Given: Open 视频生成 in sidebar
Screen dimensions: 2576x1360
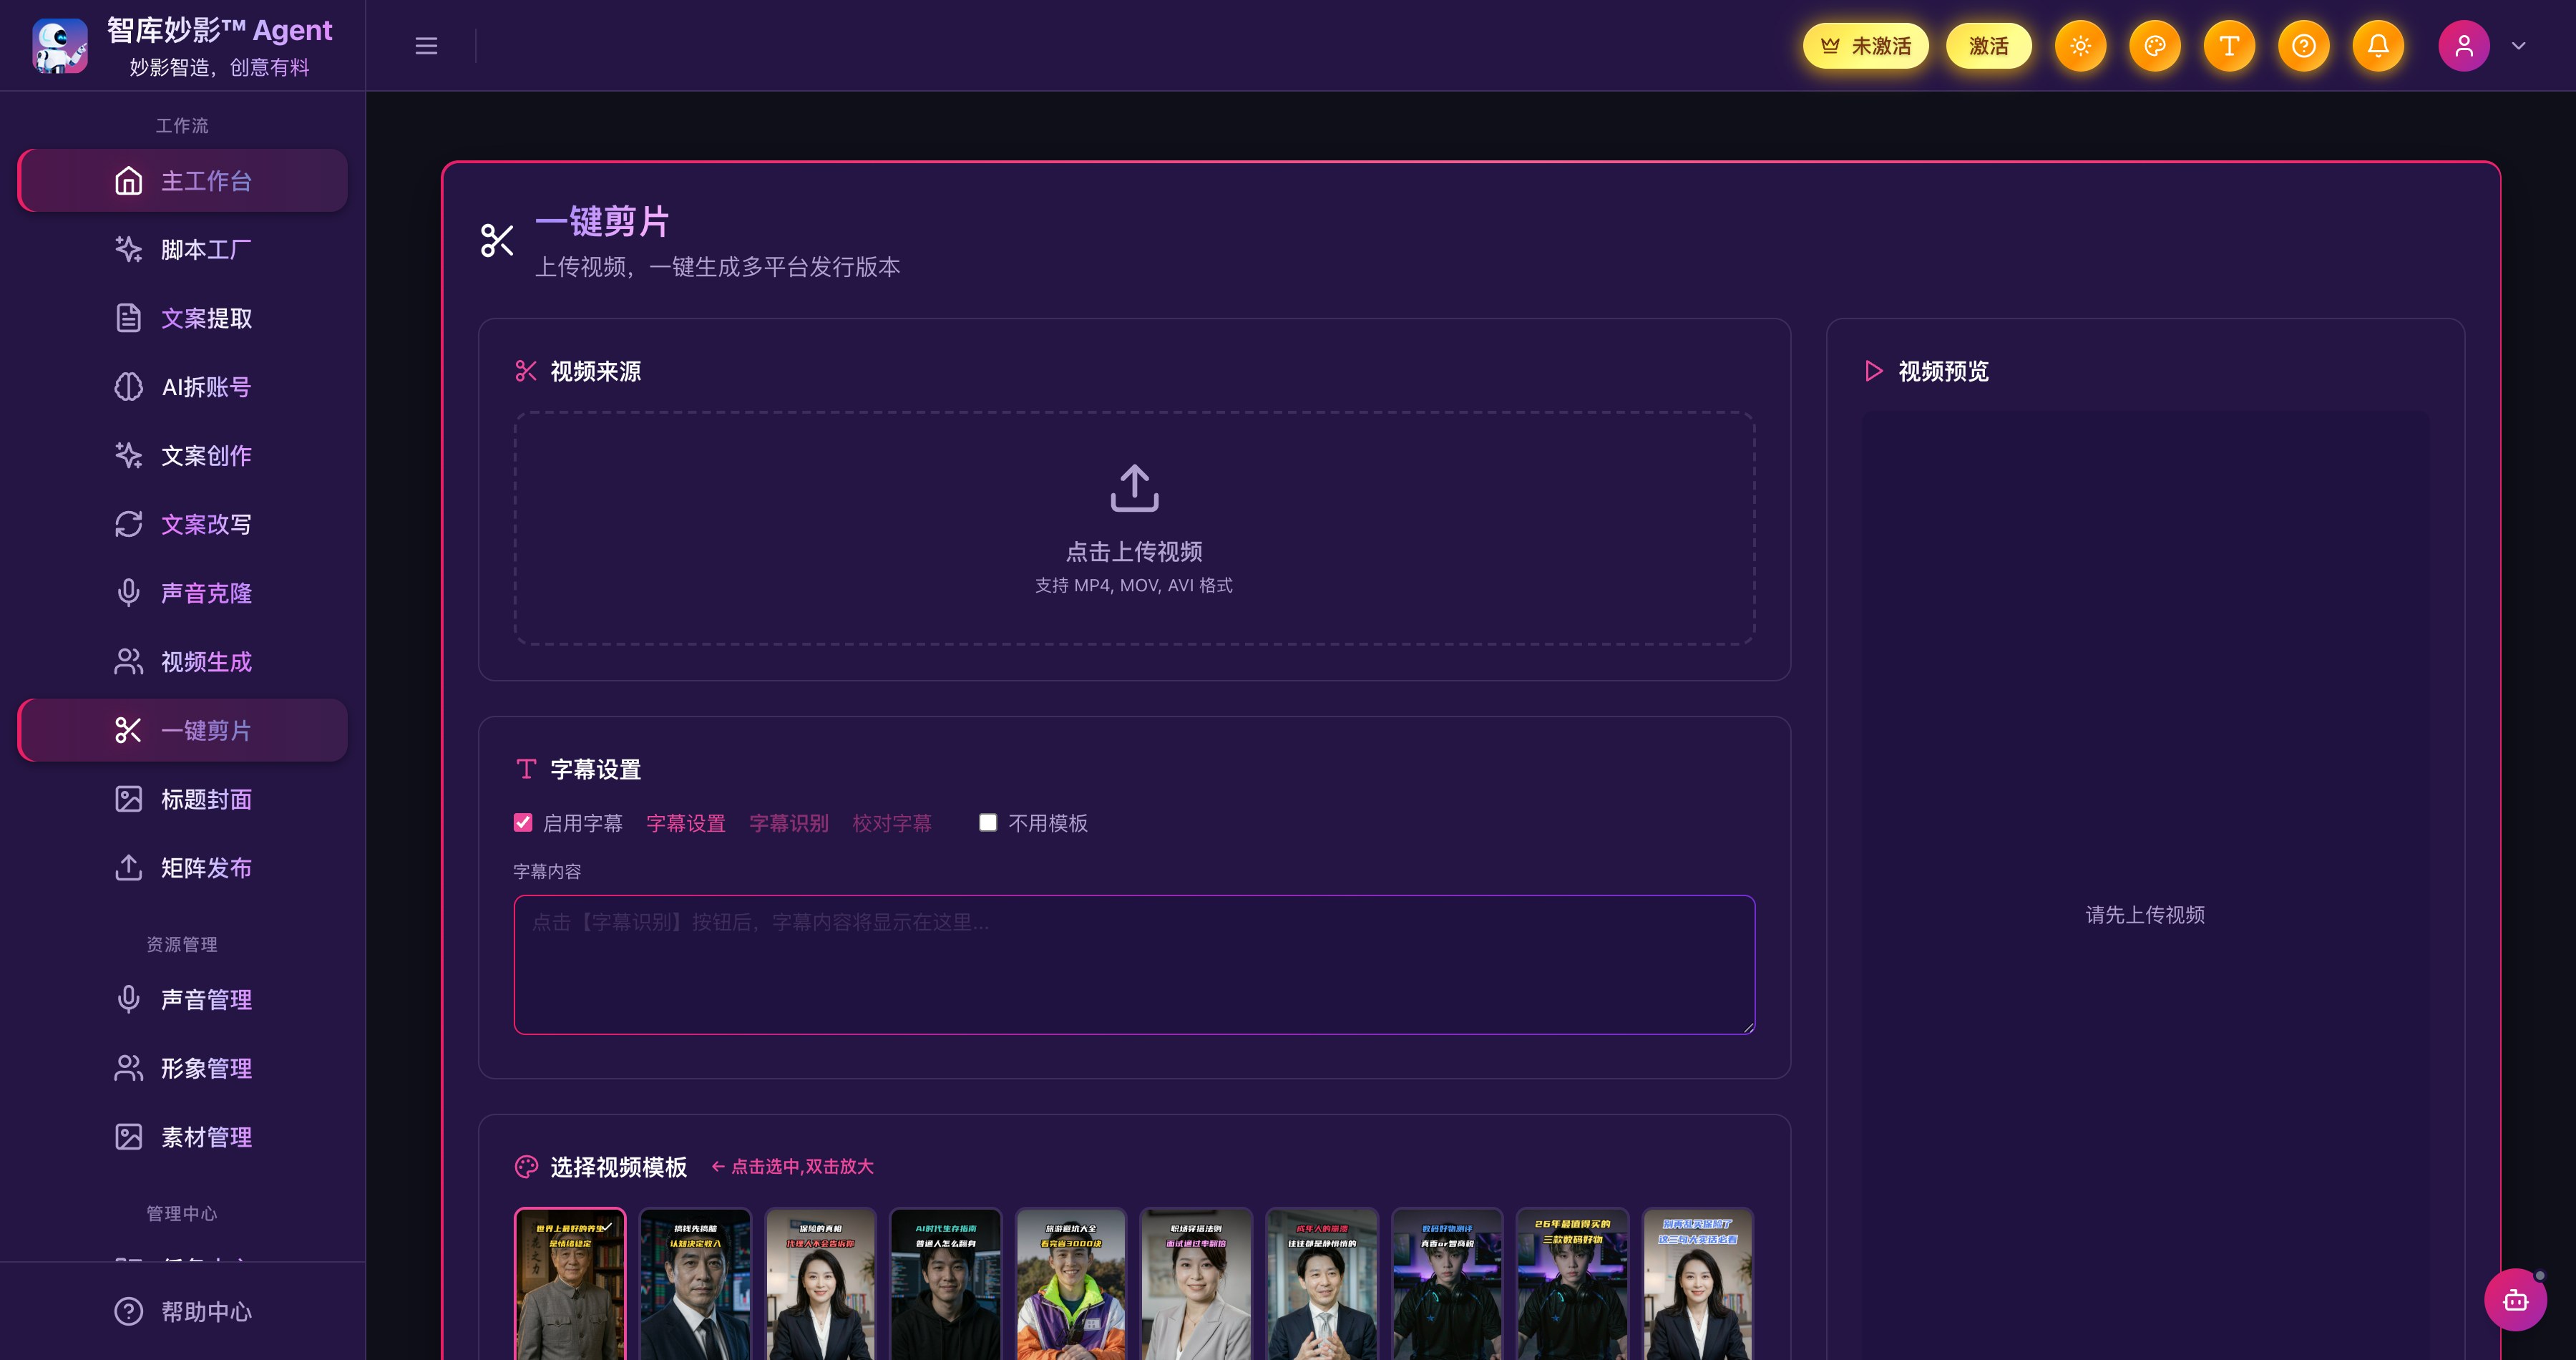Looking at the screenshot, I should click(x=183, y=662).
